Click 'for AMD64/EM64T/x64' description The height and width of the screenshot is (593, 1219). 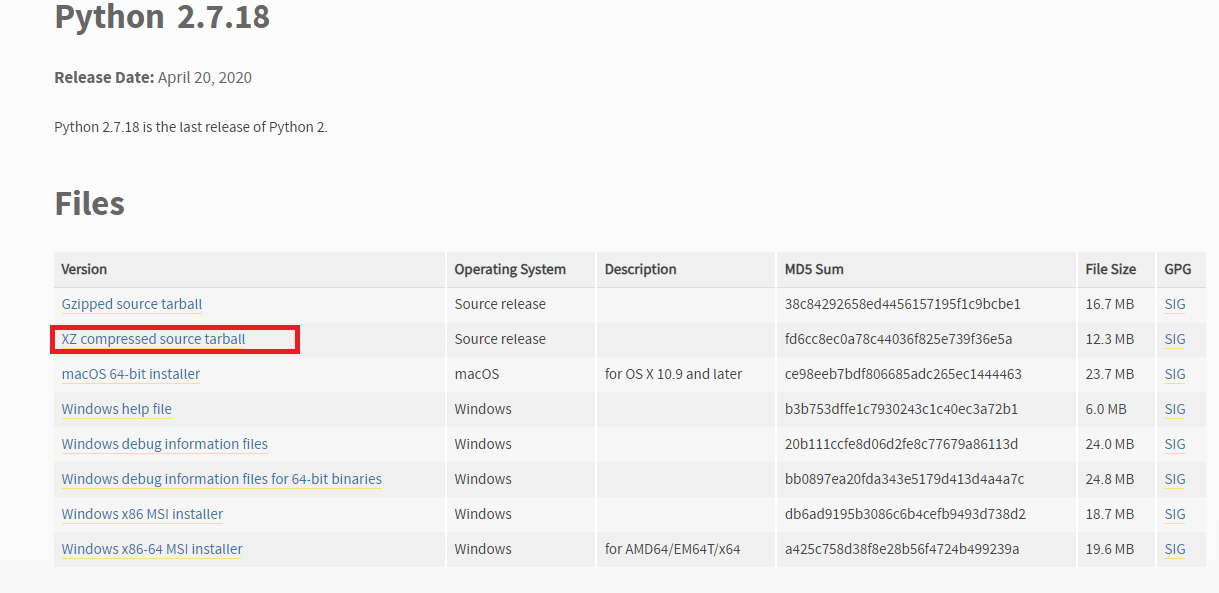point(673,549)
